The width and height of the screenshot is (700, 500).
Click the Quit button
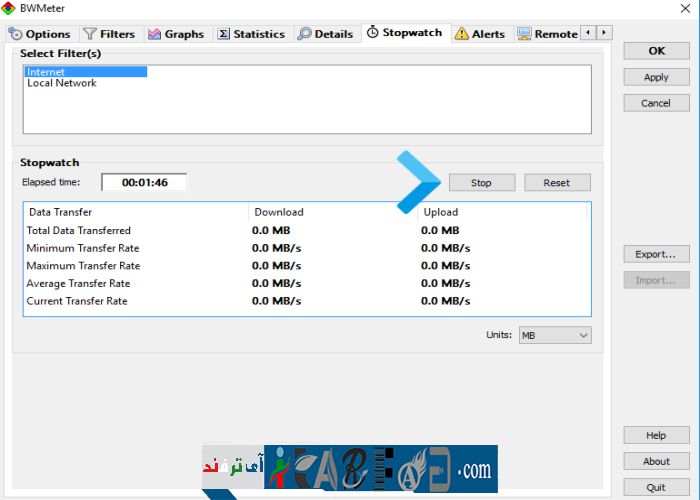tap(656, 488)
